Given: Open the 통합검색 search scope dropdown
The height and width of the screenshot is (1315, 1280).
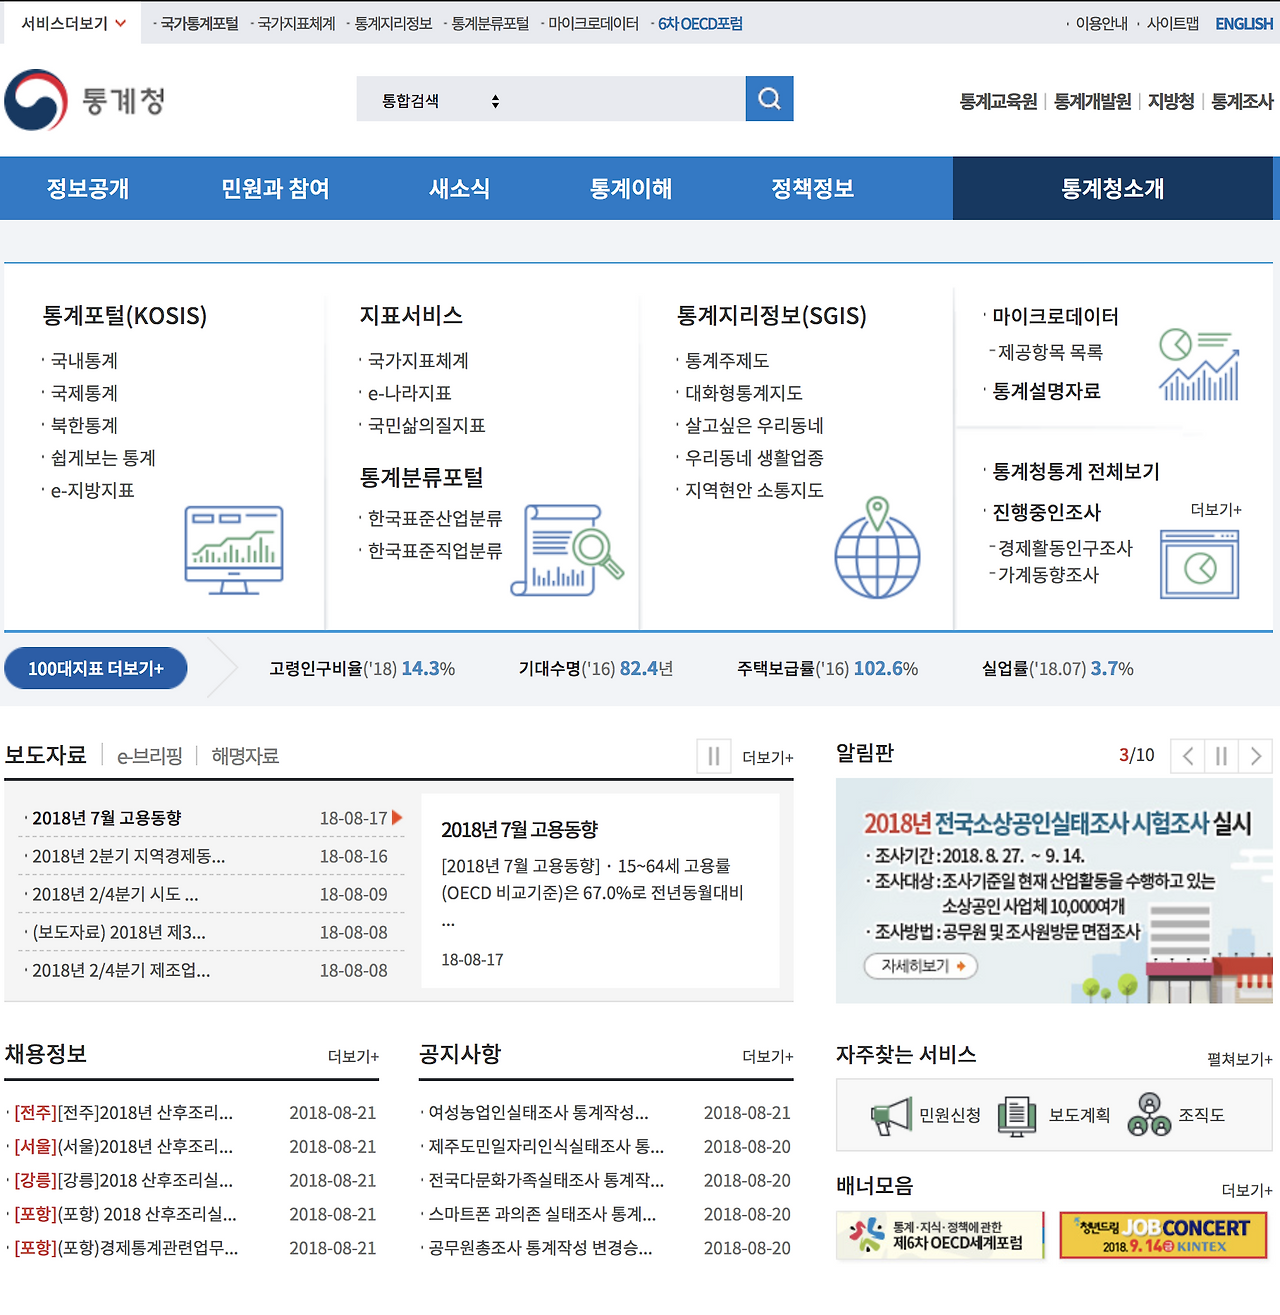Looking at the screenshot, I should tap(435, 99).
